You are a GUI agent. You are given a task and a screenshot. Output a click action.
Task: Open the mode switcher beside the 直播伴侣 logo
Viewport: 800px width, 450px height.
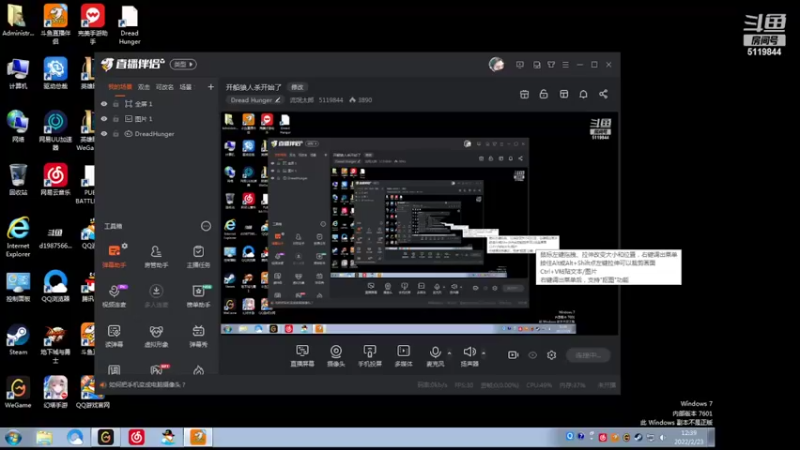(183, 64)
